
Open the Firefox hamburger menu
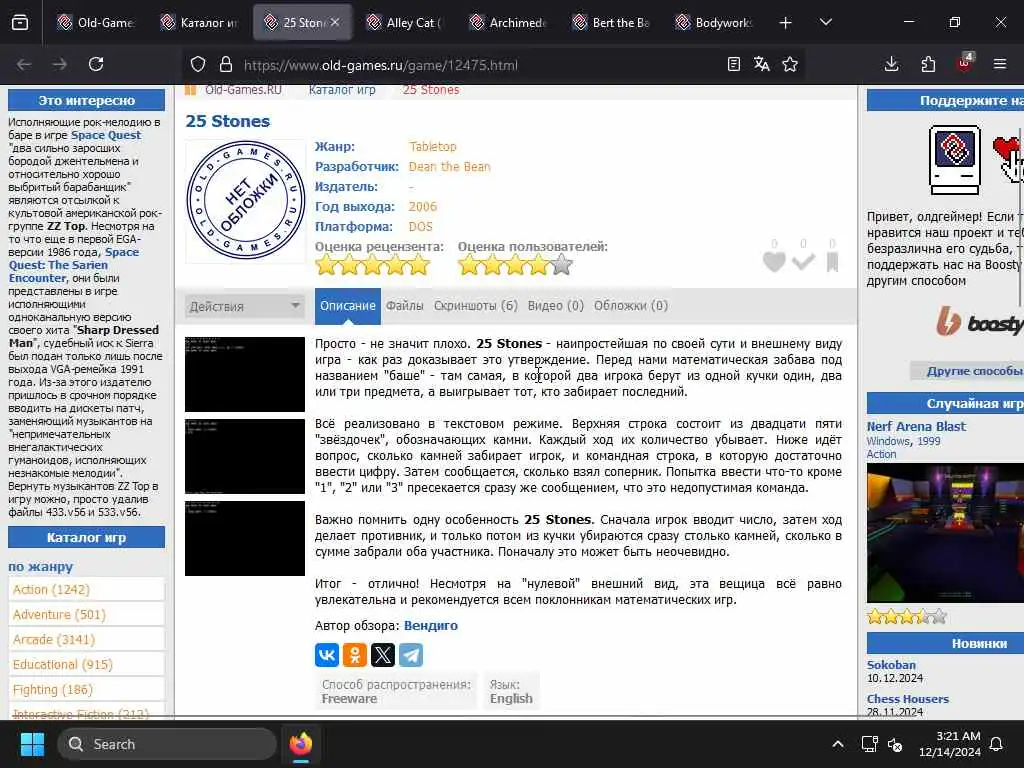[x=1000, y=64]
